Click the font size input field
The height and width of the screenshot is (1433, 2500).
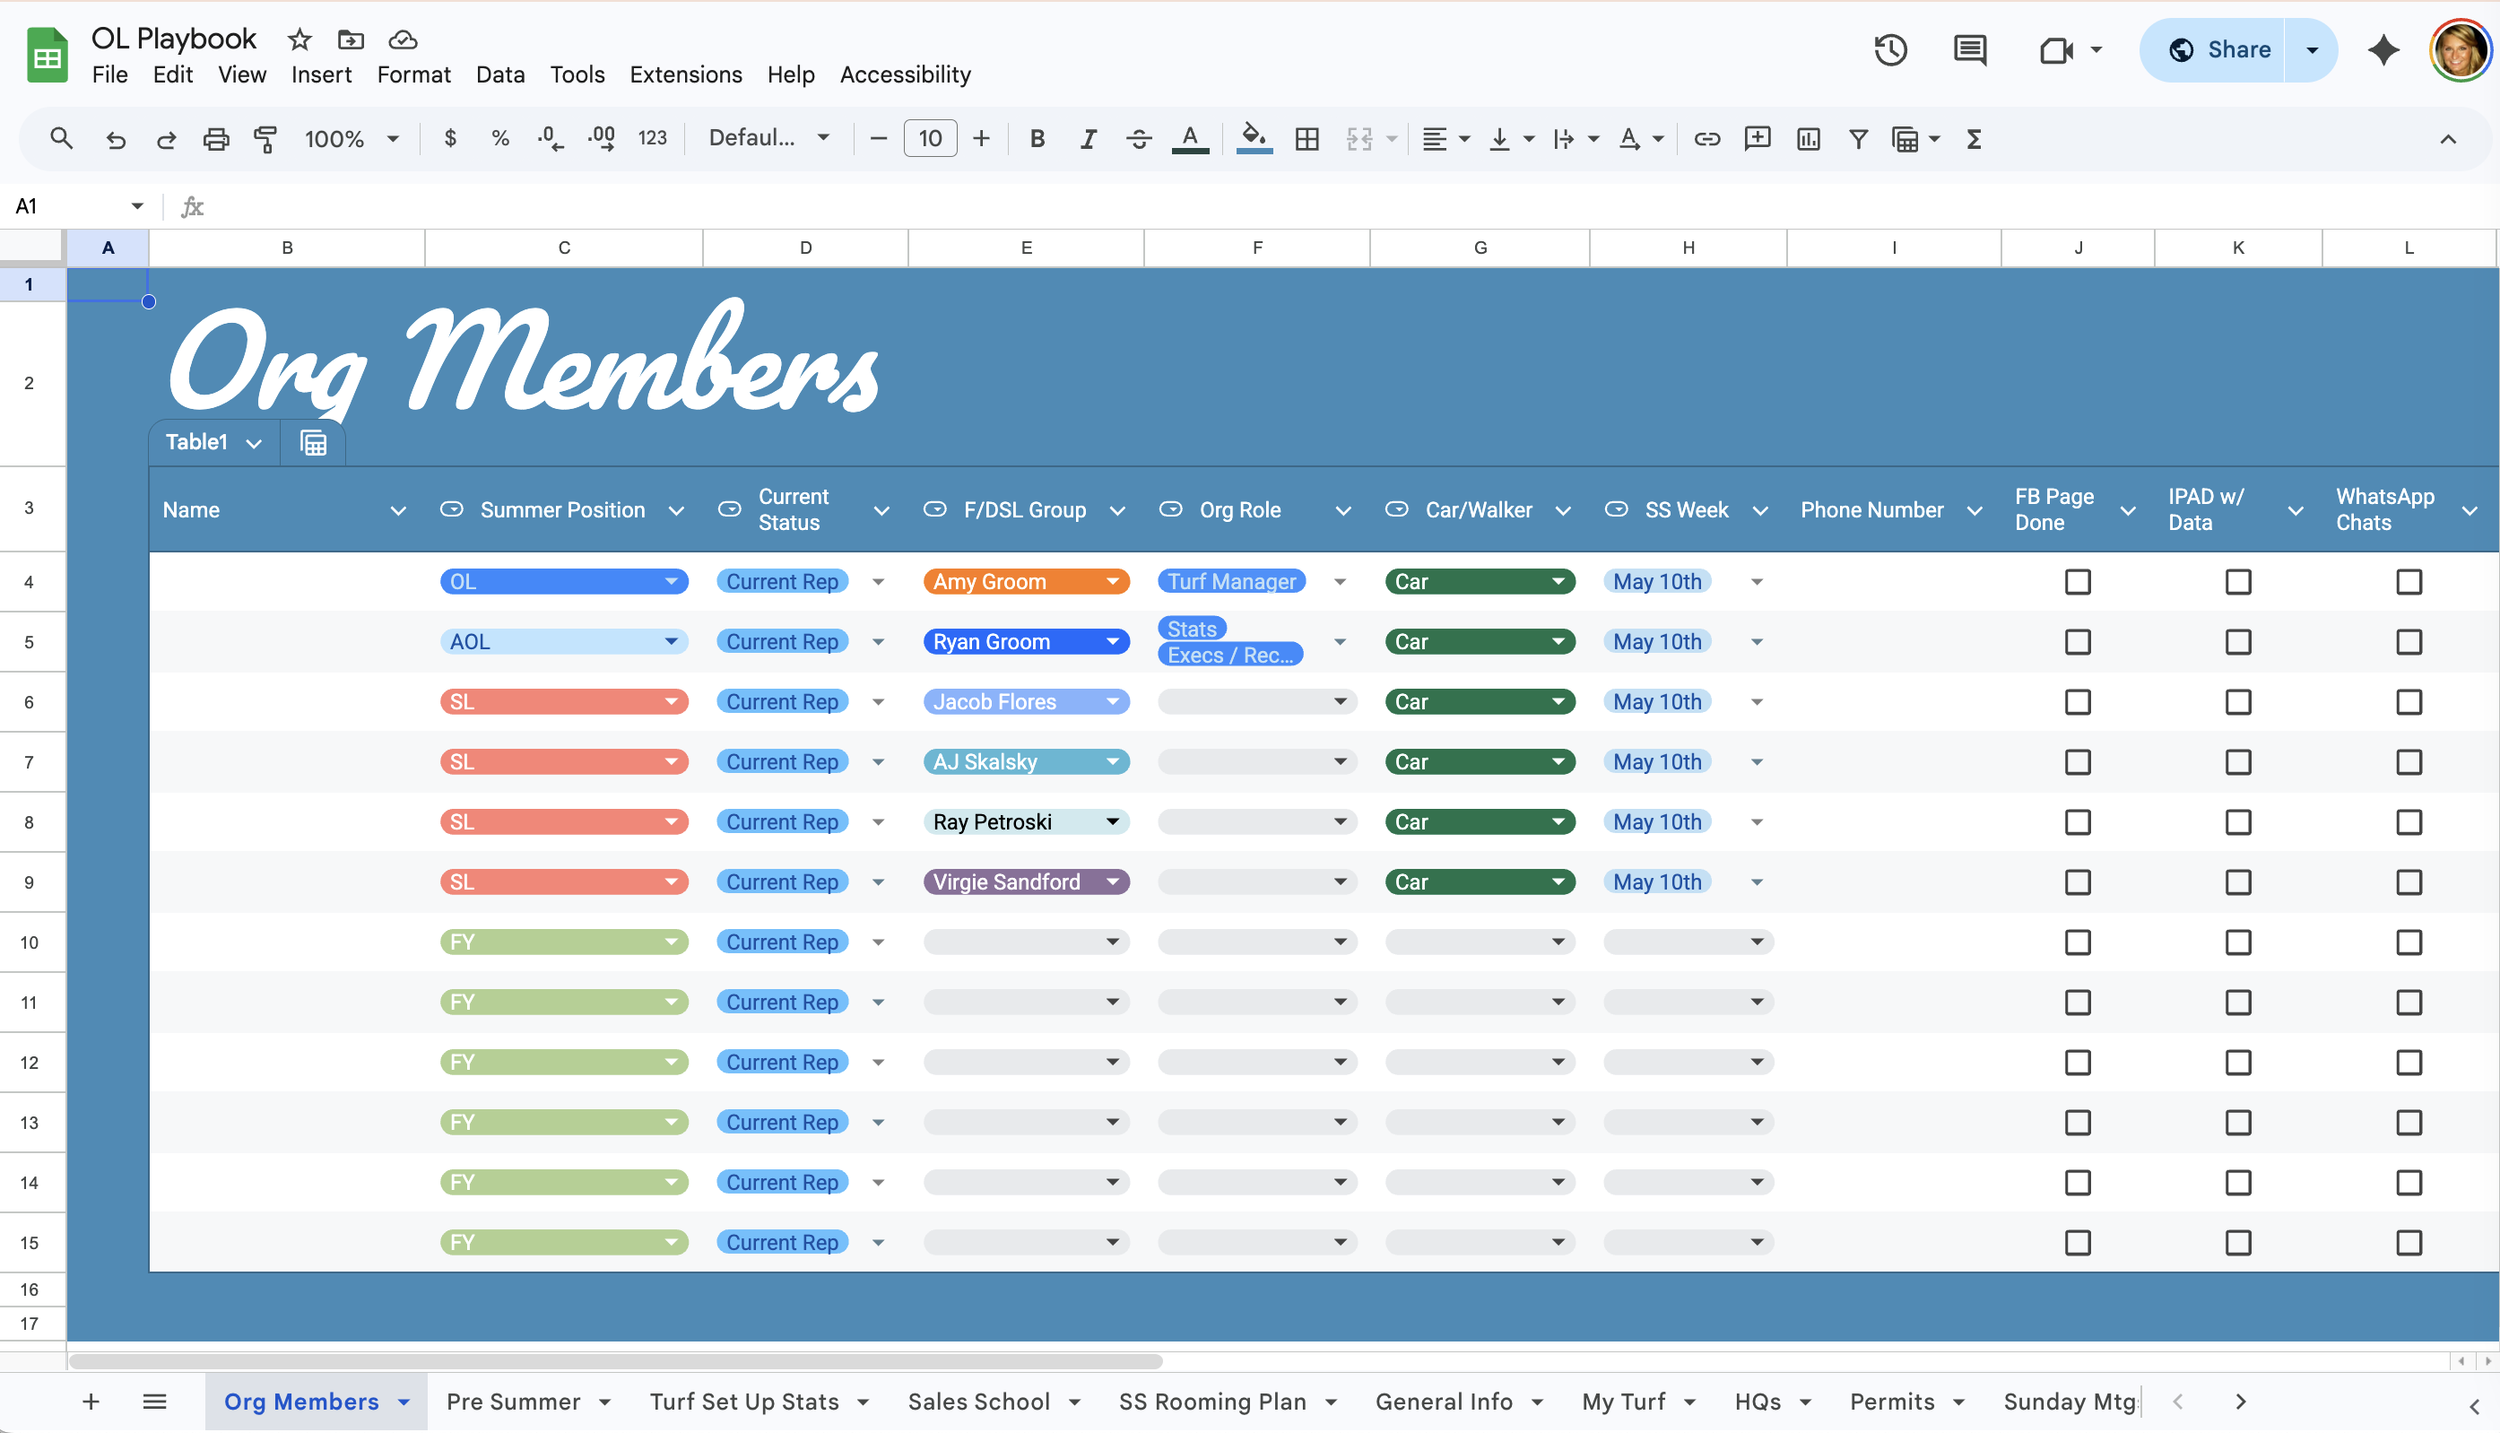(x=929, y=139)
